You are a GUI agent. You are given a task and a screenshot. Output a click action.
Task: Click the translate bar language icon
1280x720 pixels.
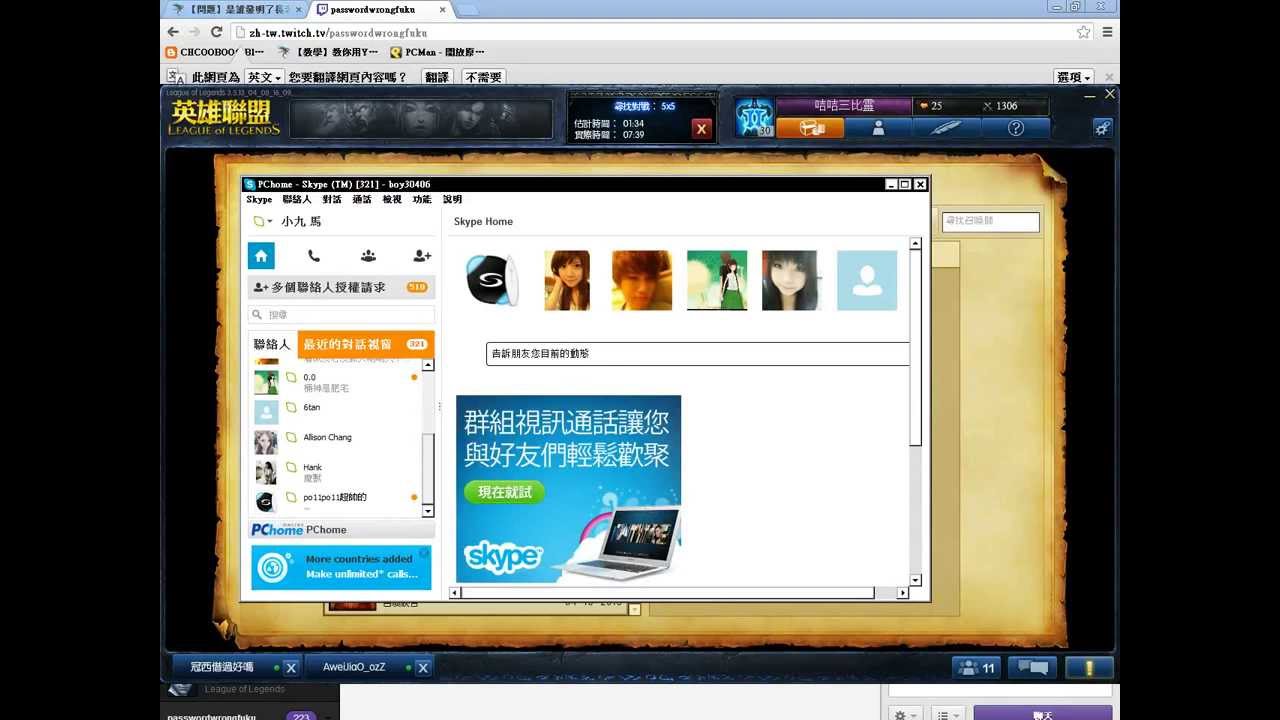coord(175,77)
